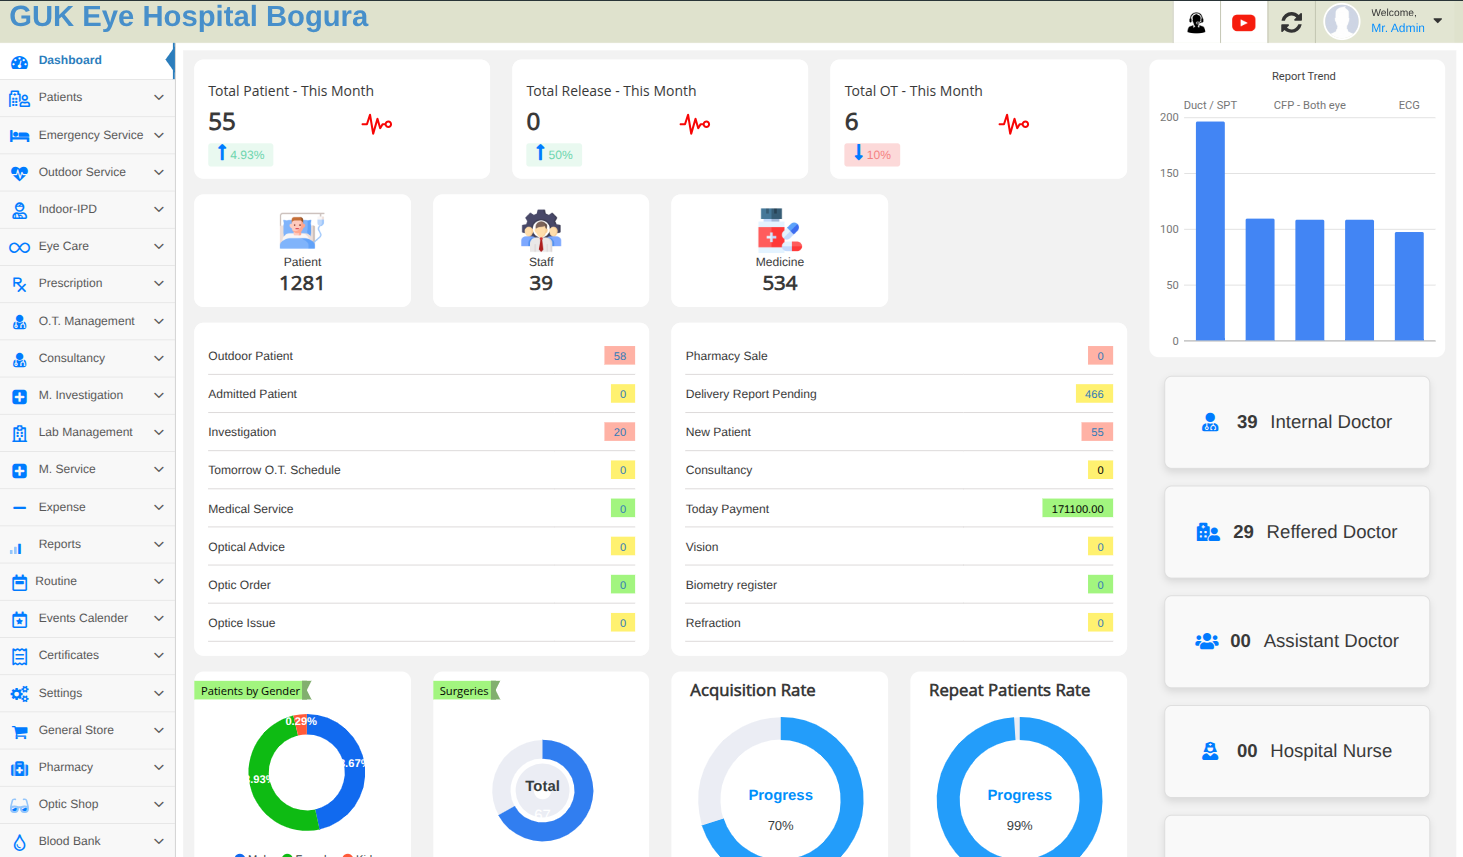The width and height of the screenshot is (1463, 857).
Task: Click the refresh icon in header
Action: 1291,22
